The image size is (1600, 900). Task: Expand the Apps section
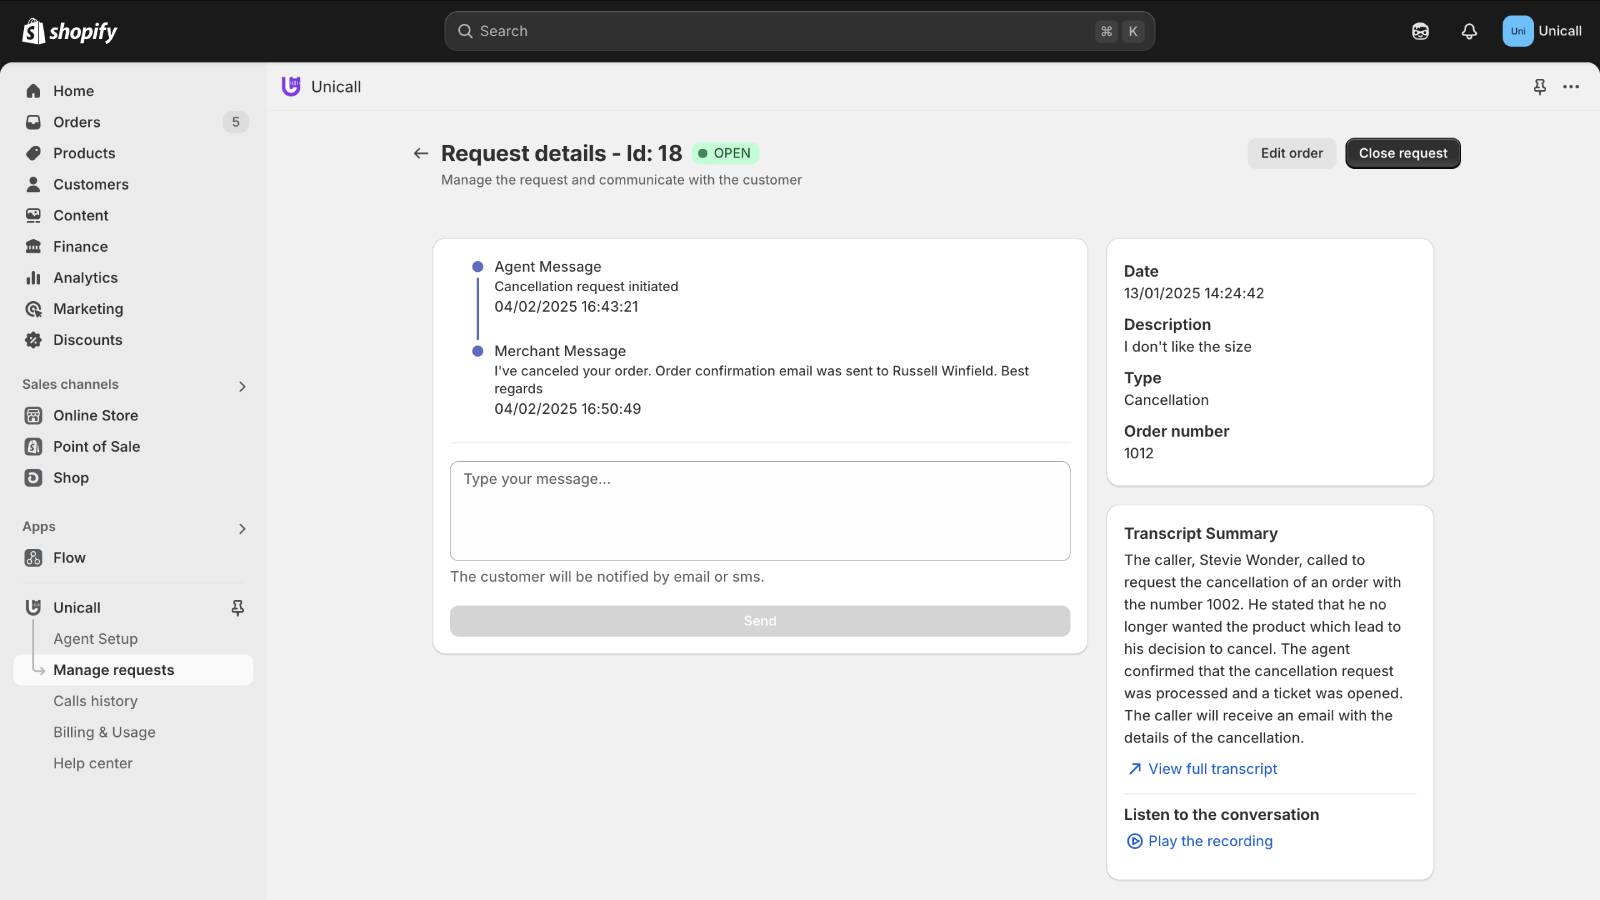click(242, 528)
